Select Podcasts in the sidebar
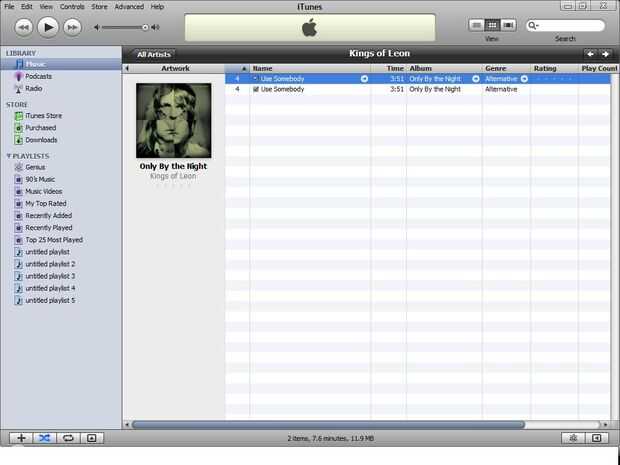This screenshot has width=620, height=465. tap(38, 76)
